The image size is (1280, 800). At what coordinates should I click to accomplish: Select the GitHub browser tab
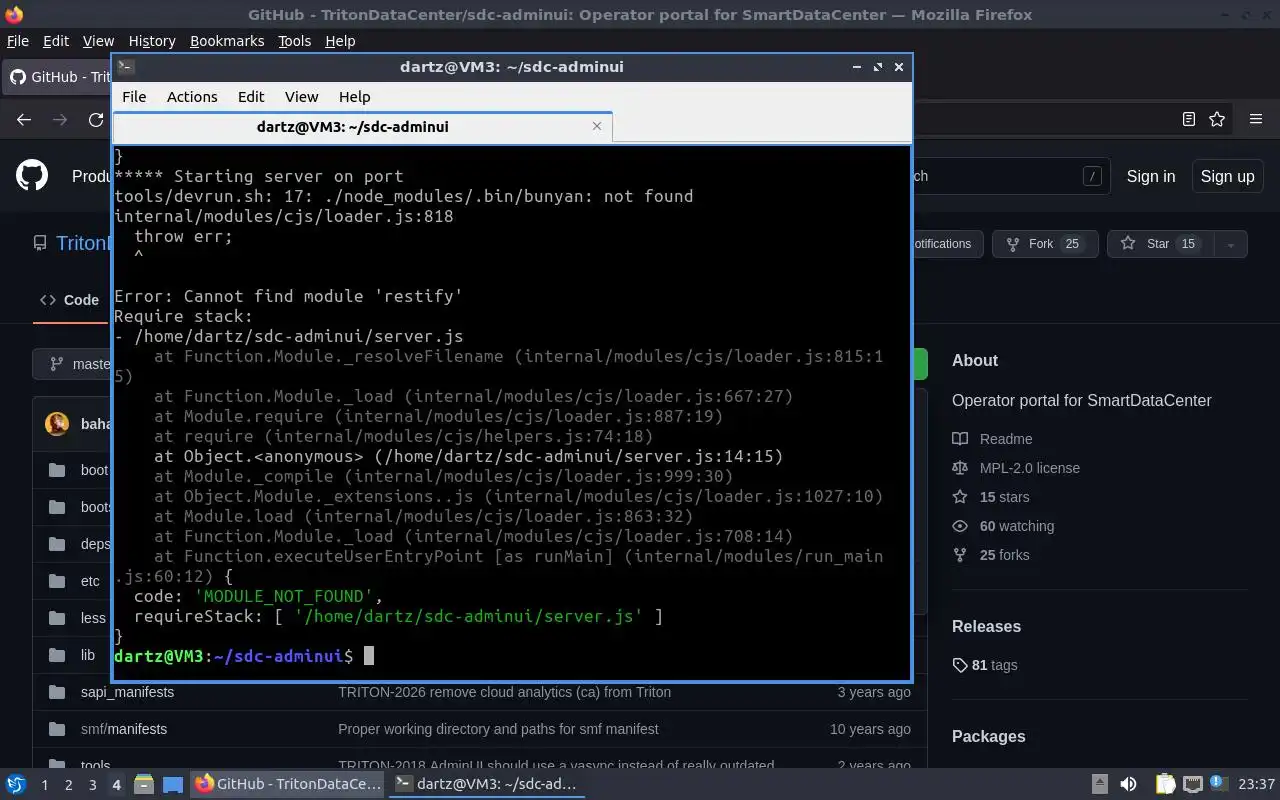(x=57, y=77)
